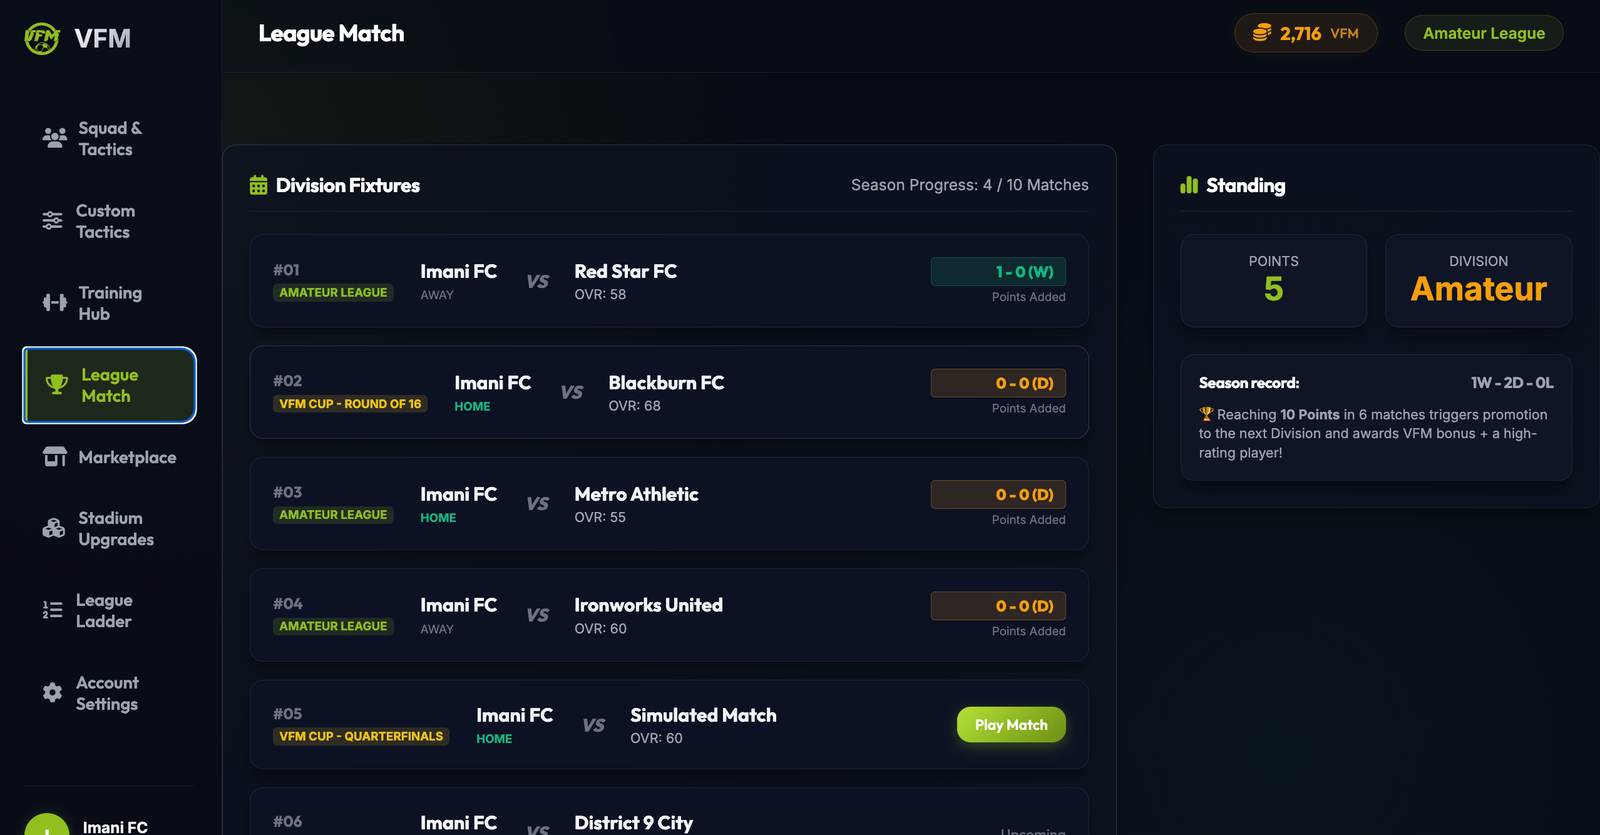The image size is (1600, 835).
Task: Click the DIVISION Amateur card
Action: 1478,281
